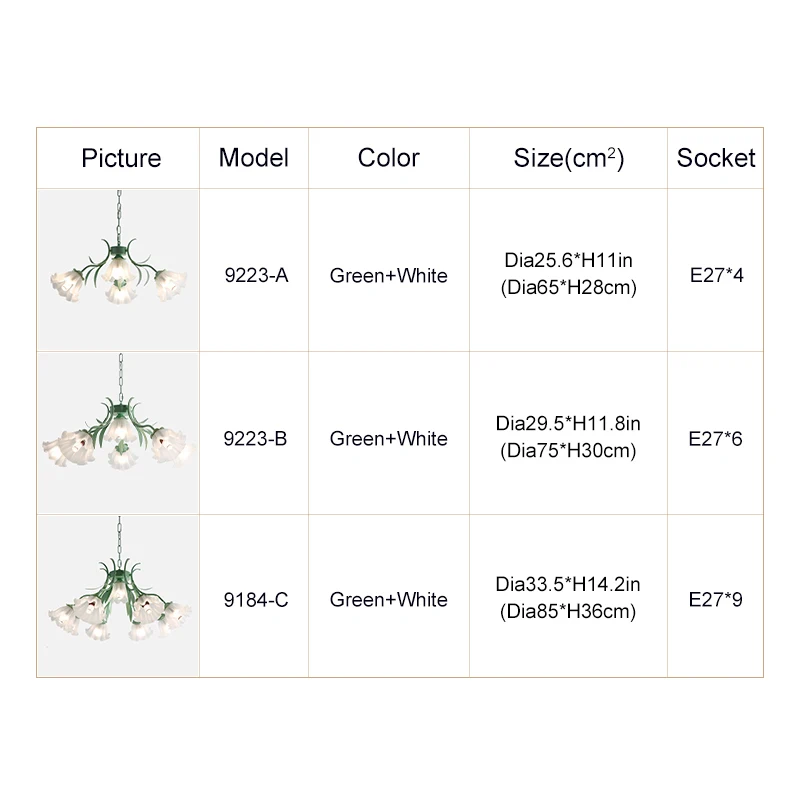Click the Dia25.6*H11in size text
The height and width of the screenshot is (800, 800).
pos(569,261)
